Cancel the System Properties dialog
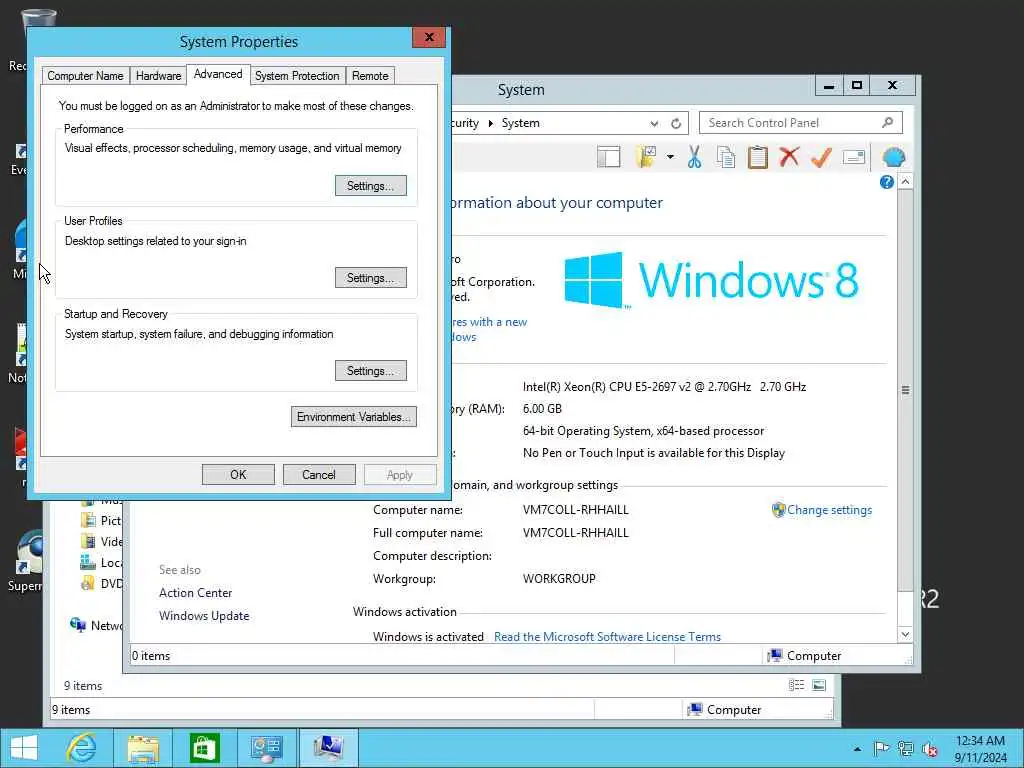The height and width of the screenshot is (768, 1024). pyautogui.click(x=319, y=475)
